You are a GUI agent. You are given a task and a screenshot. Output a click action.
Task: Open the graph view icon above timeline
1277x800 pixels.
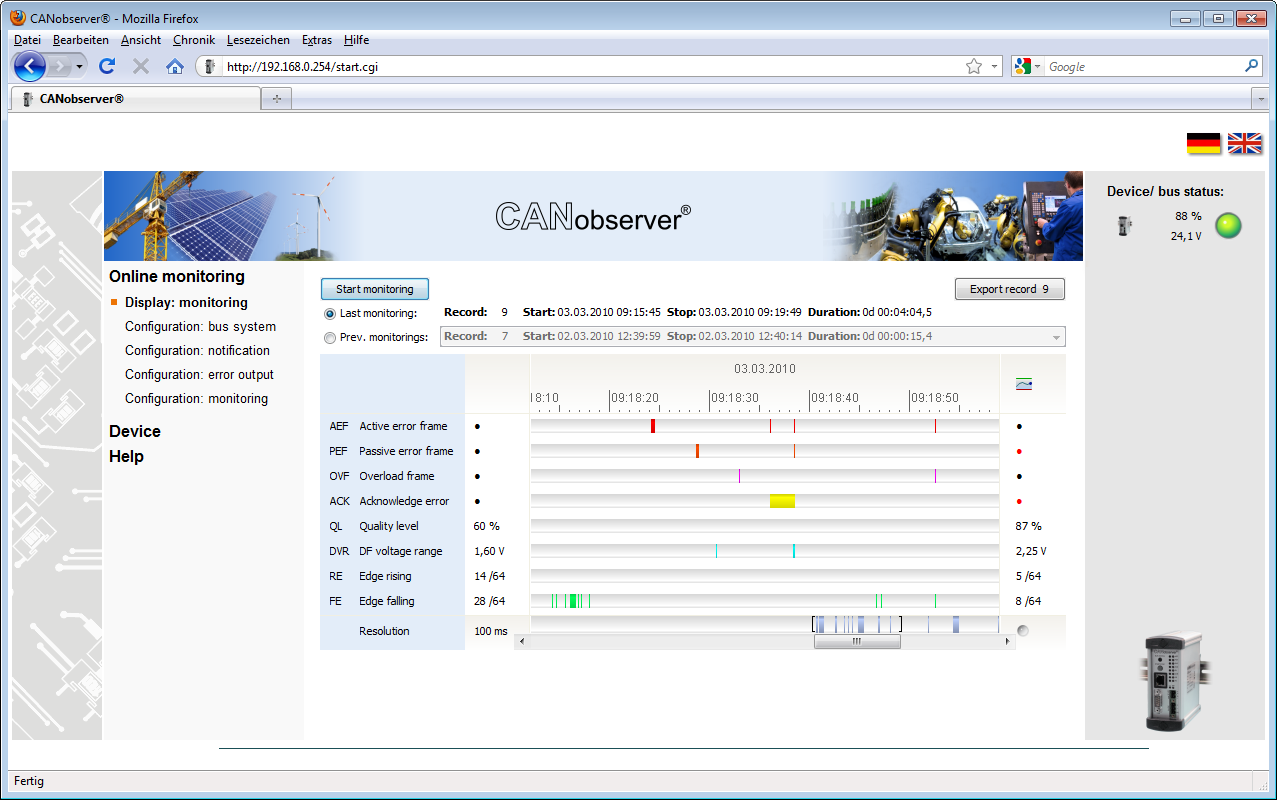(x=1023, y=384)
